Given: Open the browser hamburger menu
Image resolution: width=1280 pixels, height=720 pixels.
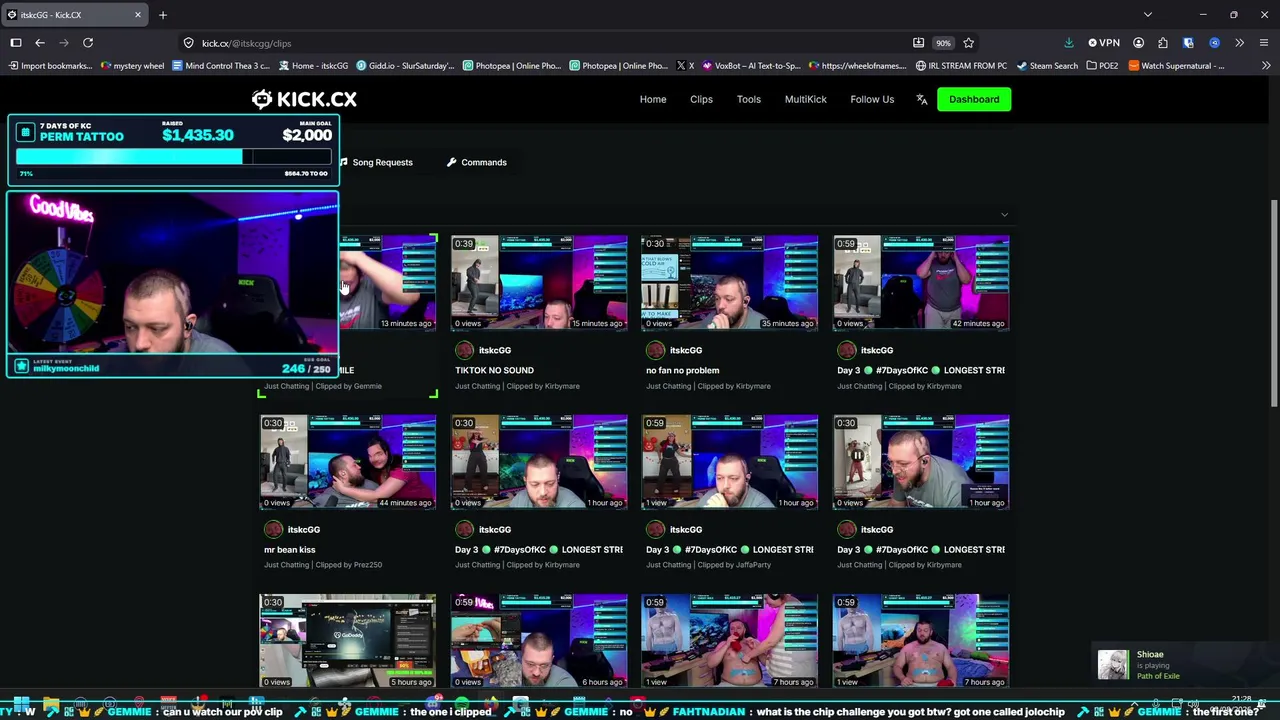Looking at the screenshot, I should click(1264, 43).
